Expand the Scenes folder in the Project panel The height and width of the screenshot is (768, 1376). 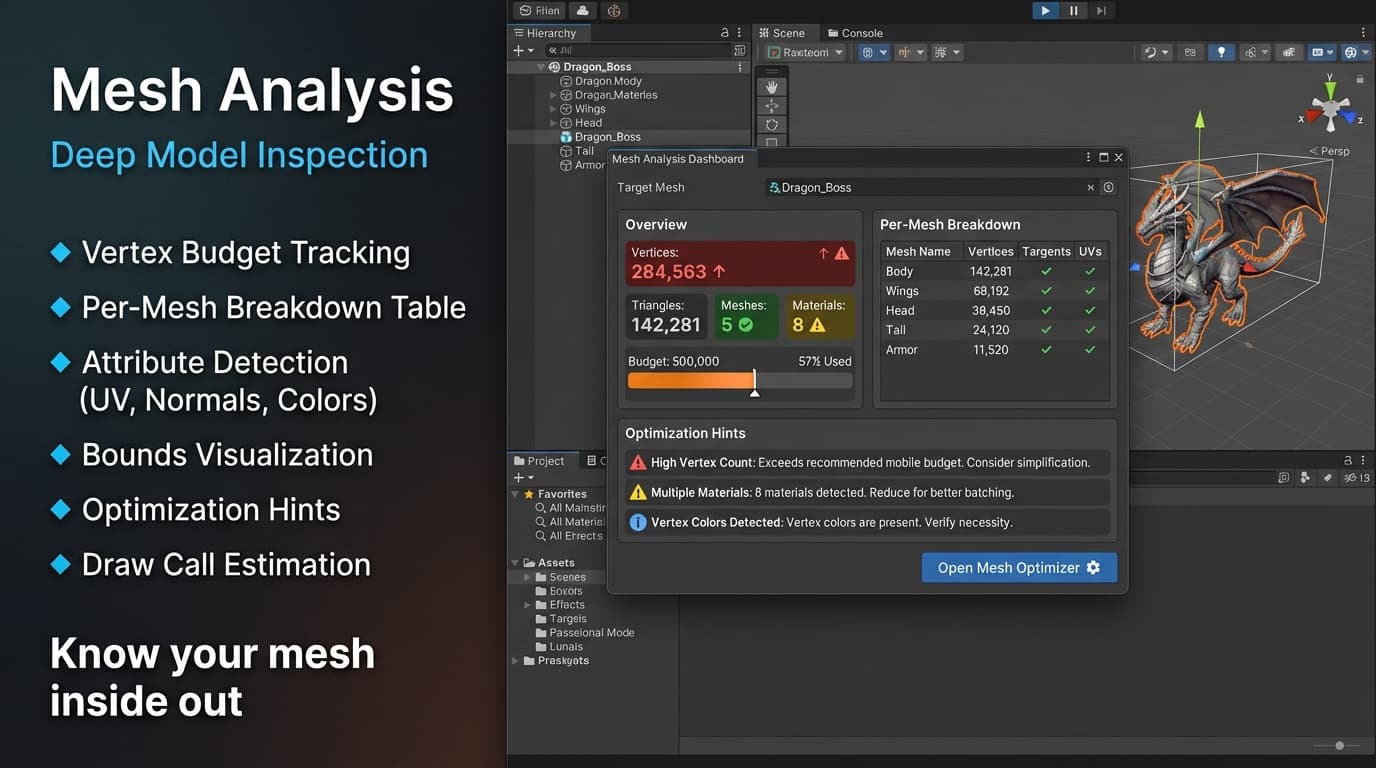pos(527,576)
